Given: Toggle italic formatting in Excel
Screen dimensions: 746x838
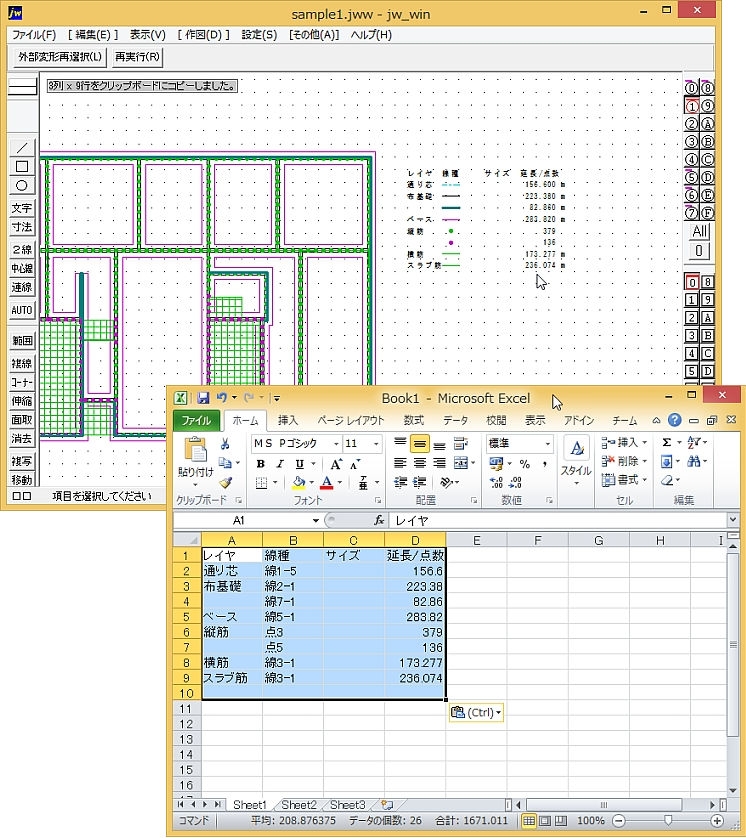Looking at the screenshot, I should 280,464.
